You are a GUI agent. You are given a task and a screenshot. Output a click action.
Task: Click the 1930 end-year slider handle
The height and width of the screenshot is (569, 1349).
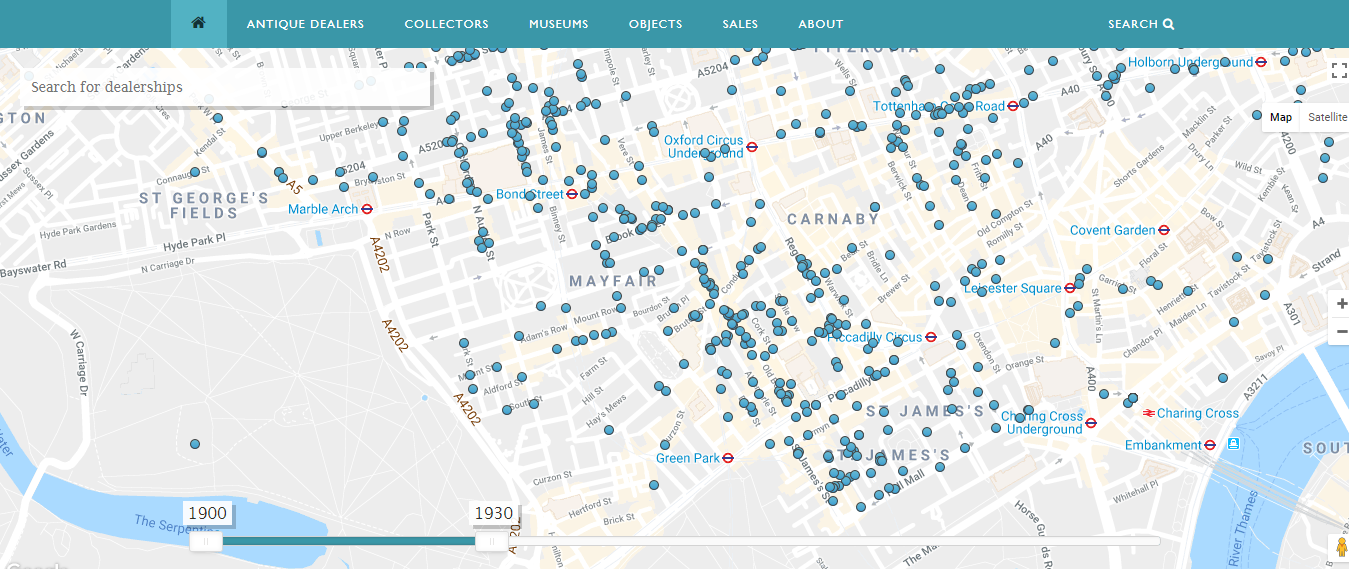click(x=490, y=541)
